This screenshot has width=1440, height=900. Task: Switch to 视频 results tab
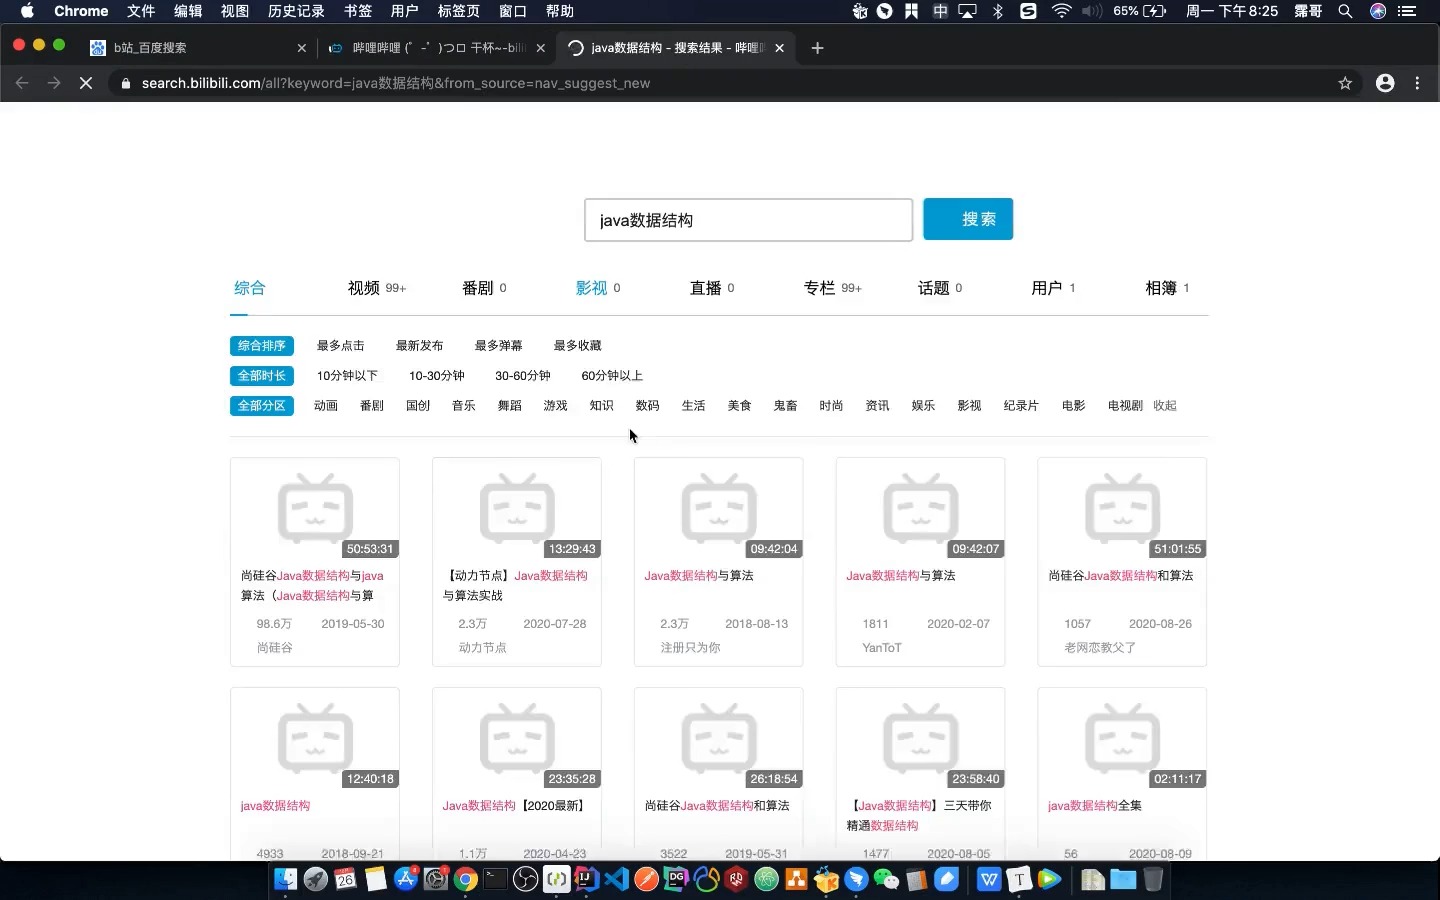(376, 288)
